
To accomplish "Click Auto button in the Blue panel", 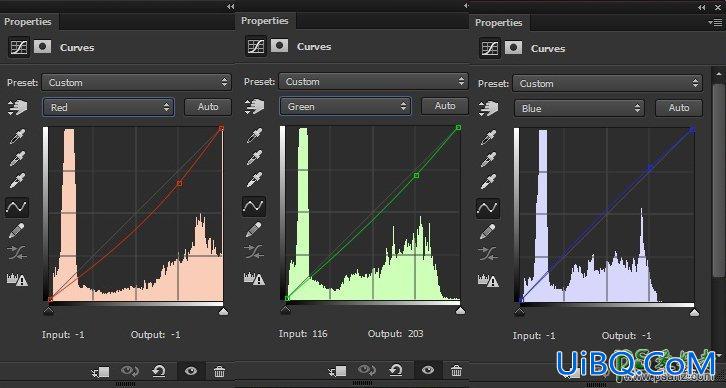I will click(x=679, y=108).
